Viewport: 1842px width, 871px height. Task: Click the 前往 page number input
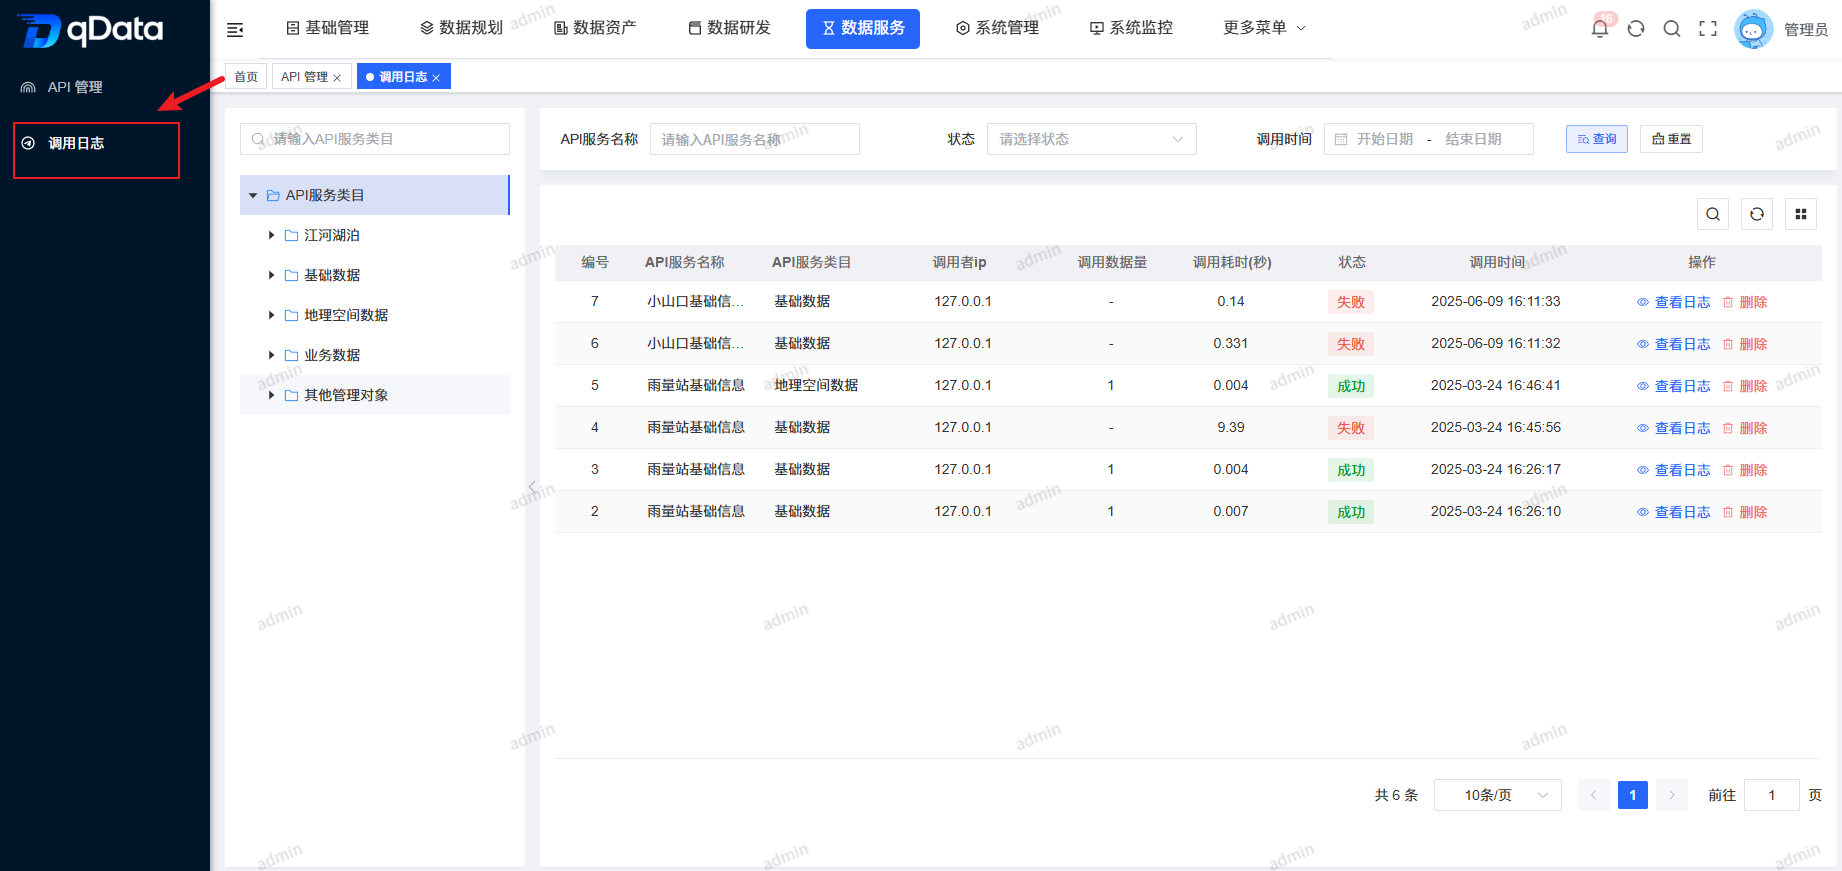coord(1772,795)
